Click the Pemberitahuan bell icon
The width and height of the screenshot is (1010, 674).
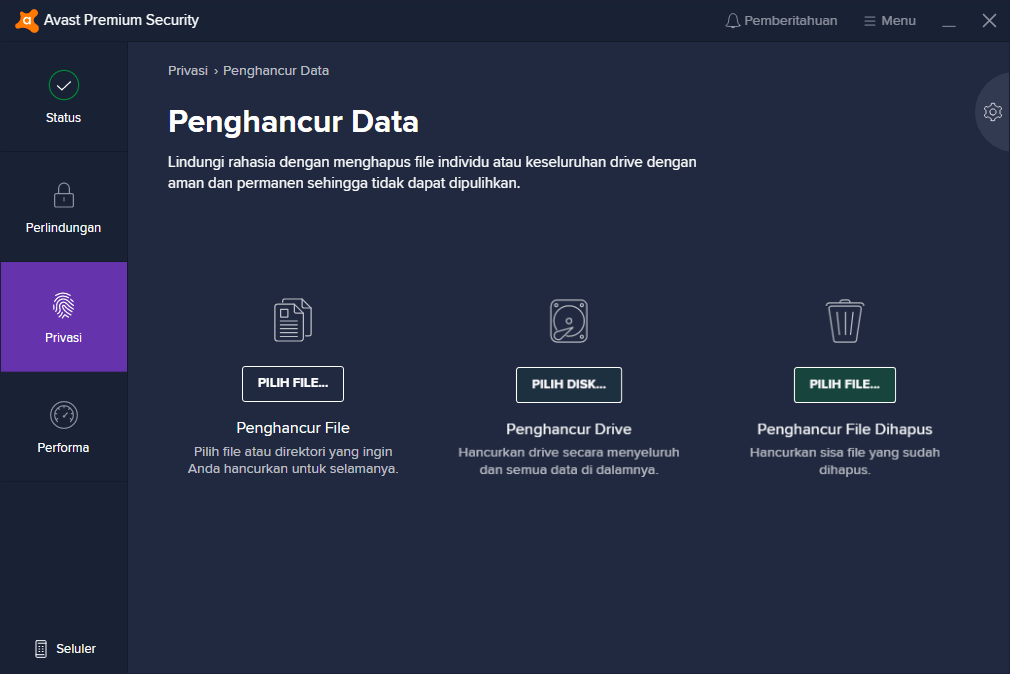[733, 21]
